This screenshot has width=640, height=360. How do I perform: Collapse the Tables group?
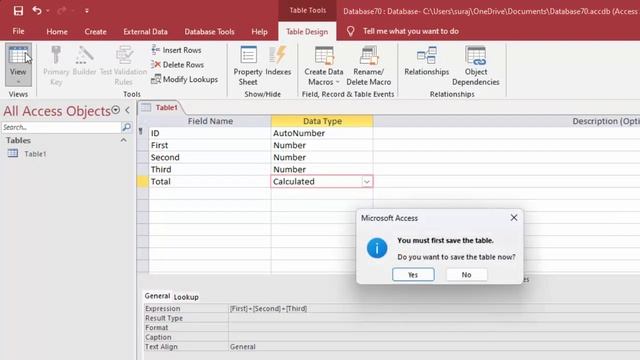click(x=123, y=140)
